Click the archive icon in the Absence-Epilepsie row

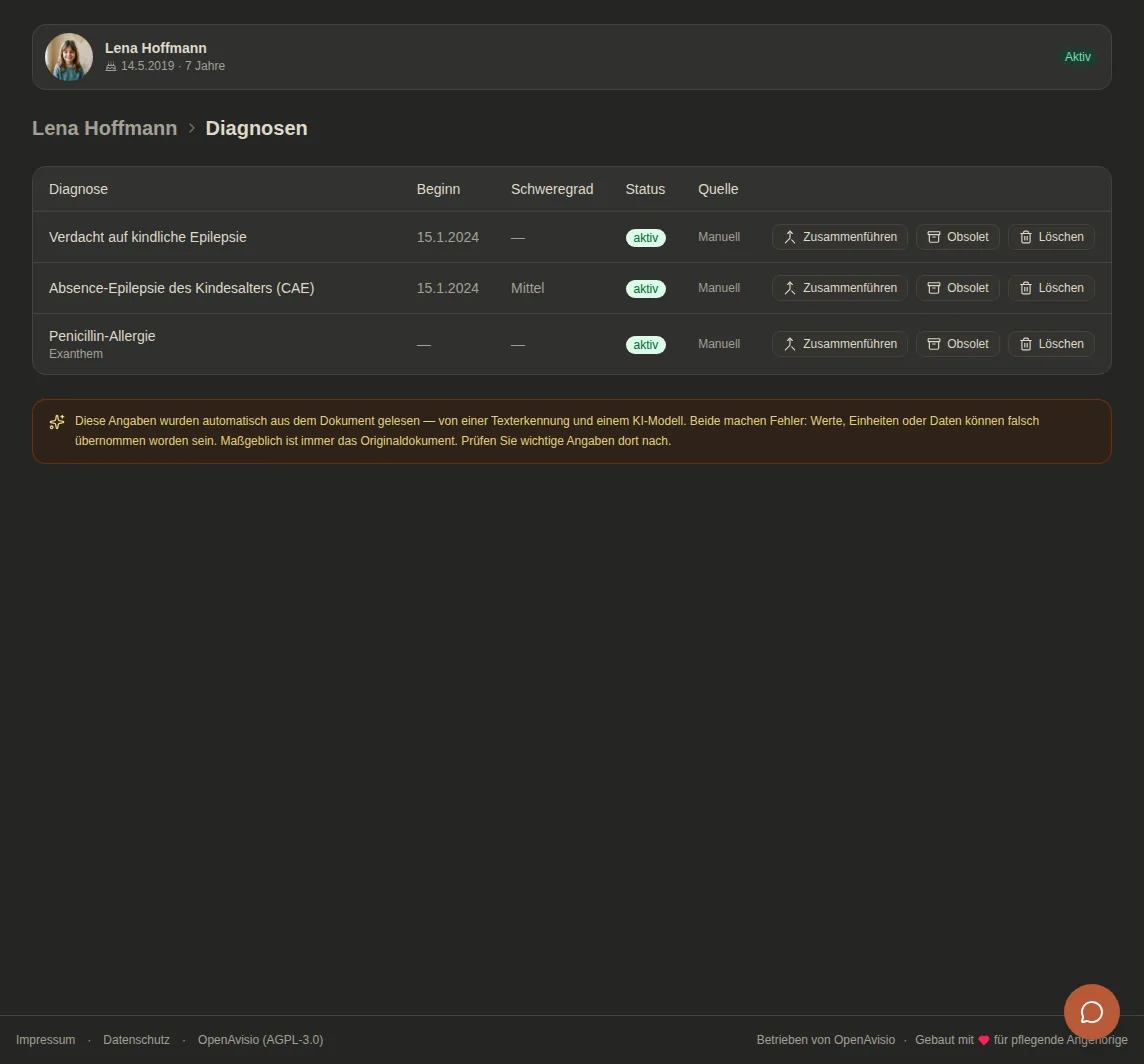933,288
